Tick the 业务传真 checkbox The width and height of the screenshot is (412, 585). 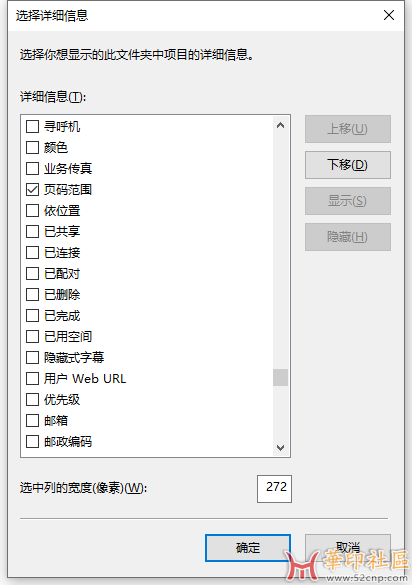coord(32,169)
